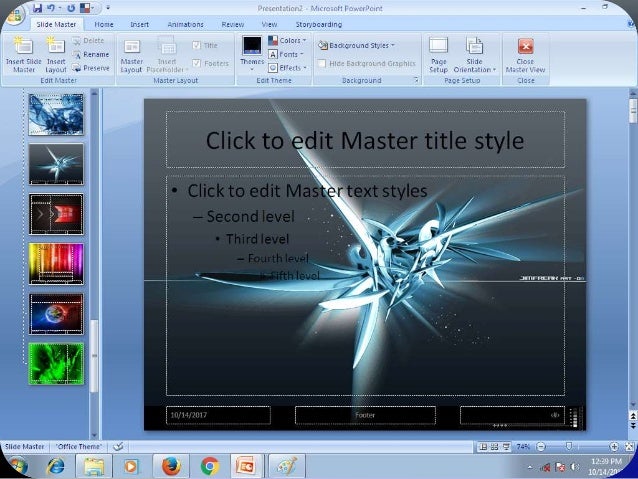Screen dimensions: 638x479
Task: Open the View tab
Action: coord(269,24)
